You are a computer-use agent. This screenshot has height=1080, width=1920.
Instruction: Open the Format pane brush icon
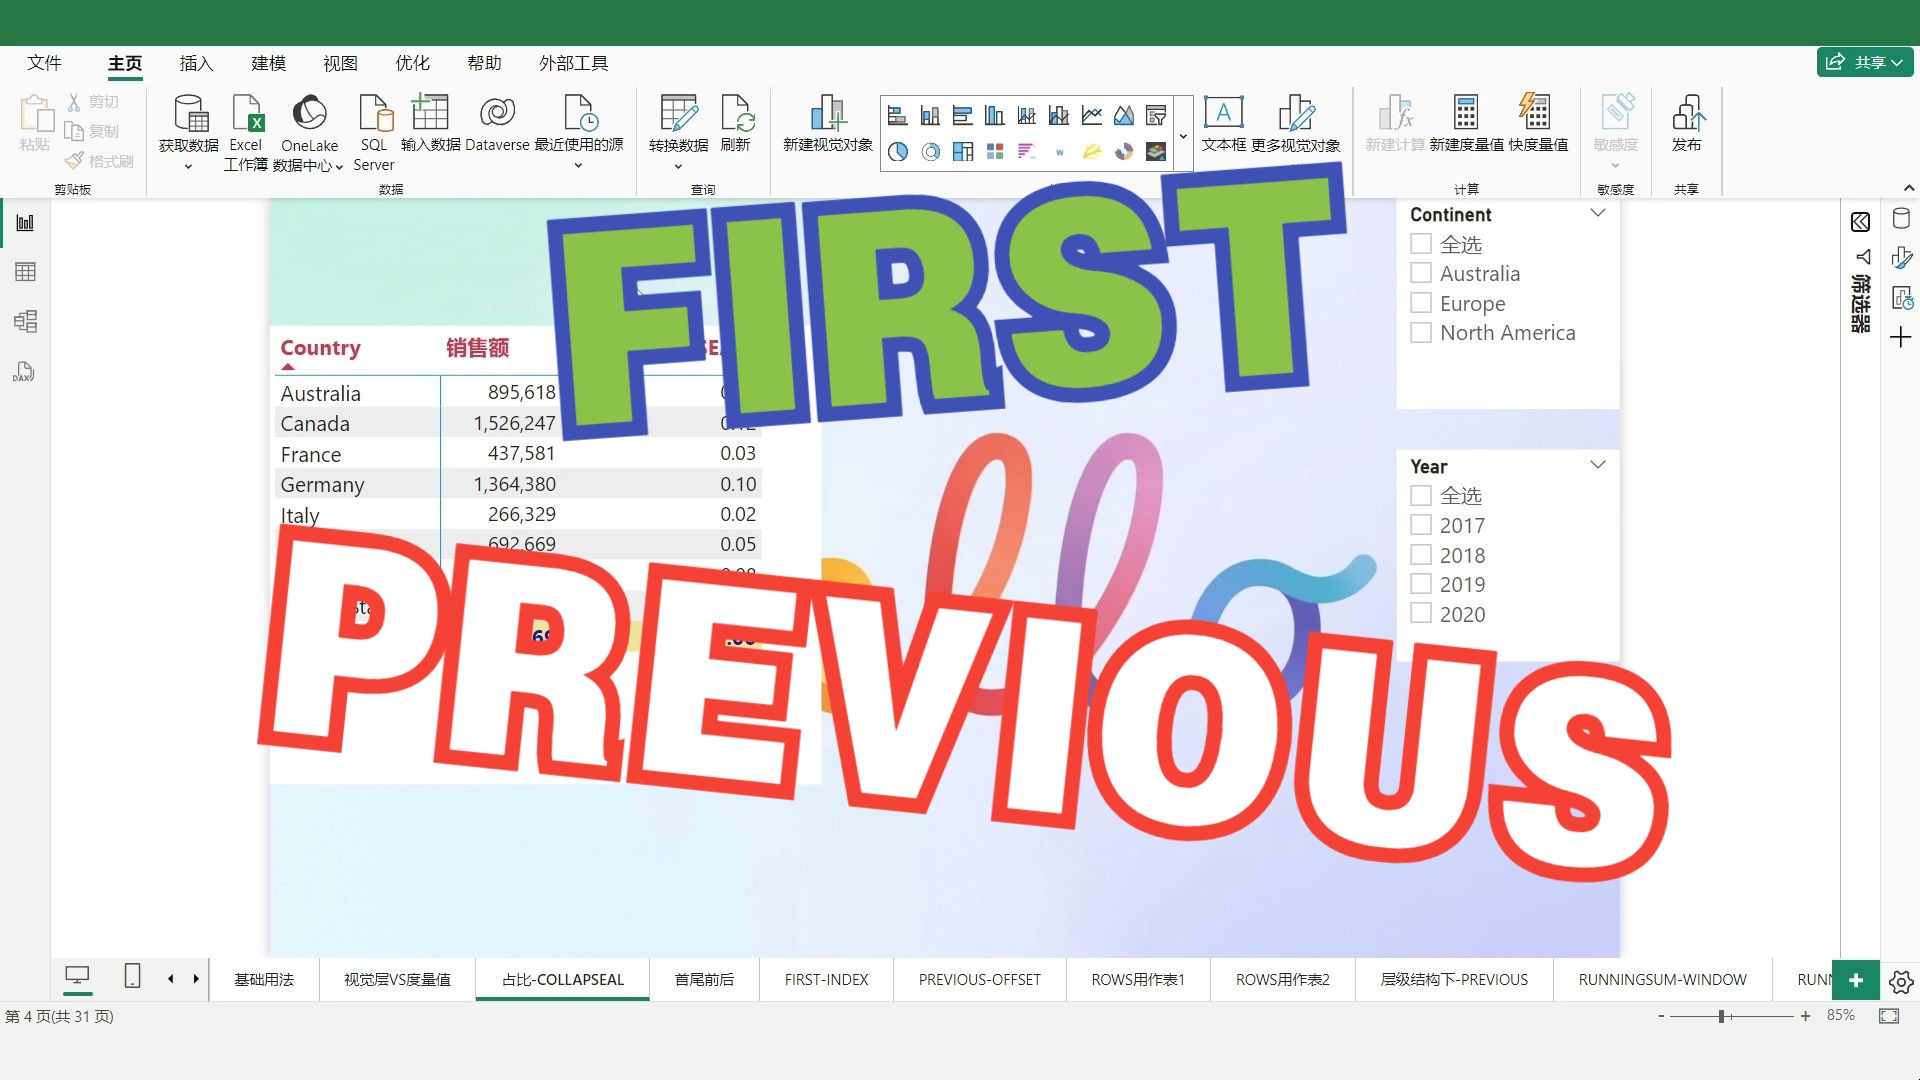(1904, 257)
